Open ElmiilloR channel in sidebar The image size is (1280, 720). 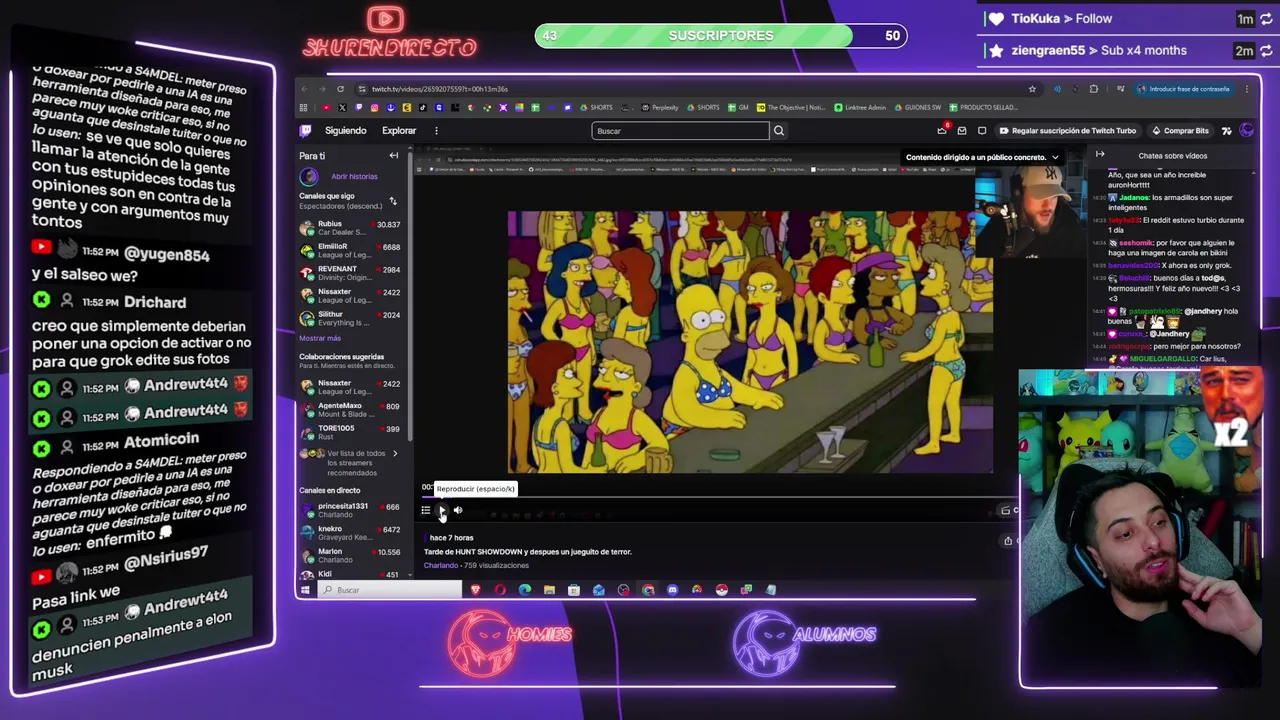(350, 250)
